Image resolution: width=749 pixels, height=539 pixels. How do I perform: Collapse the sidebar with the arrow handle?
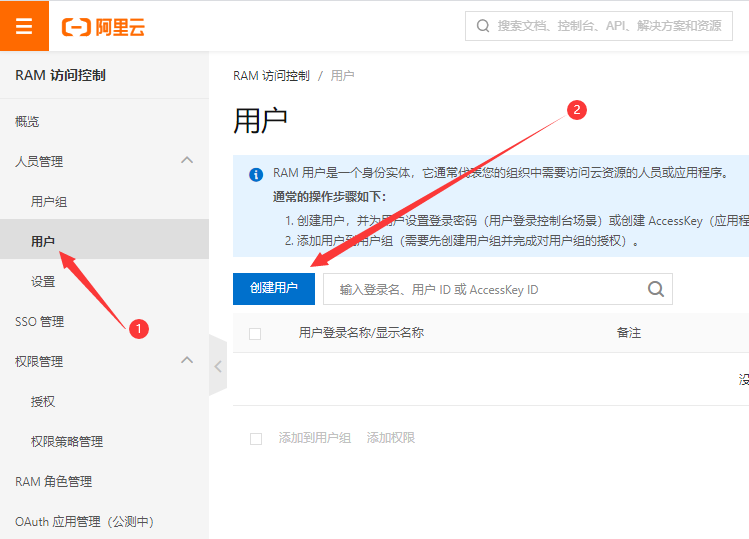[218, 366]
